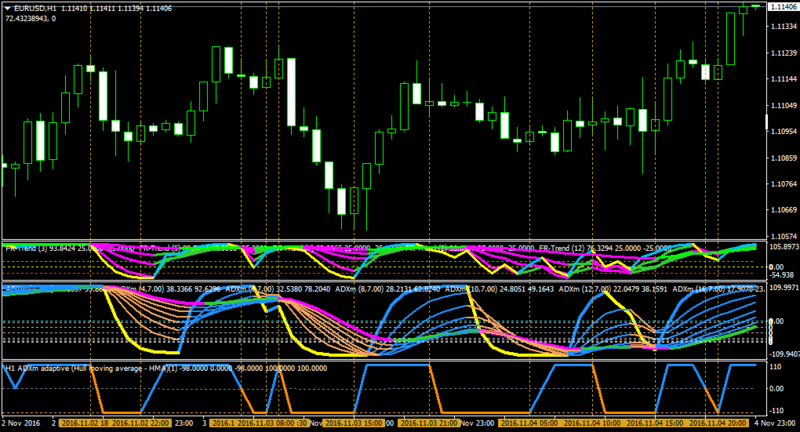Click the 1.11239 level on price scale
Screen dimensions: 800x432
coord(783,53)
